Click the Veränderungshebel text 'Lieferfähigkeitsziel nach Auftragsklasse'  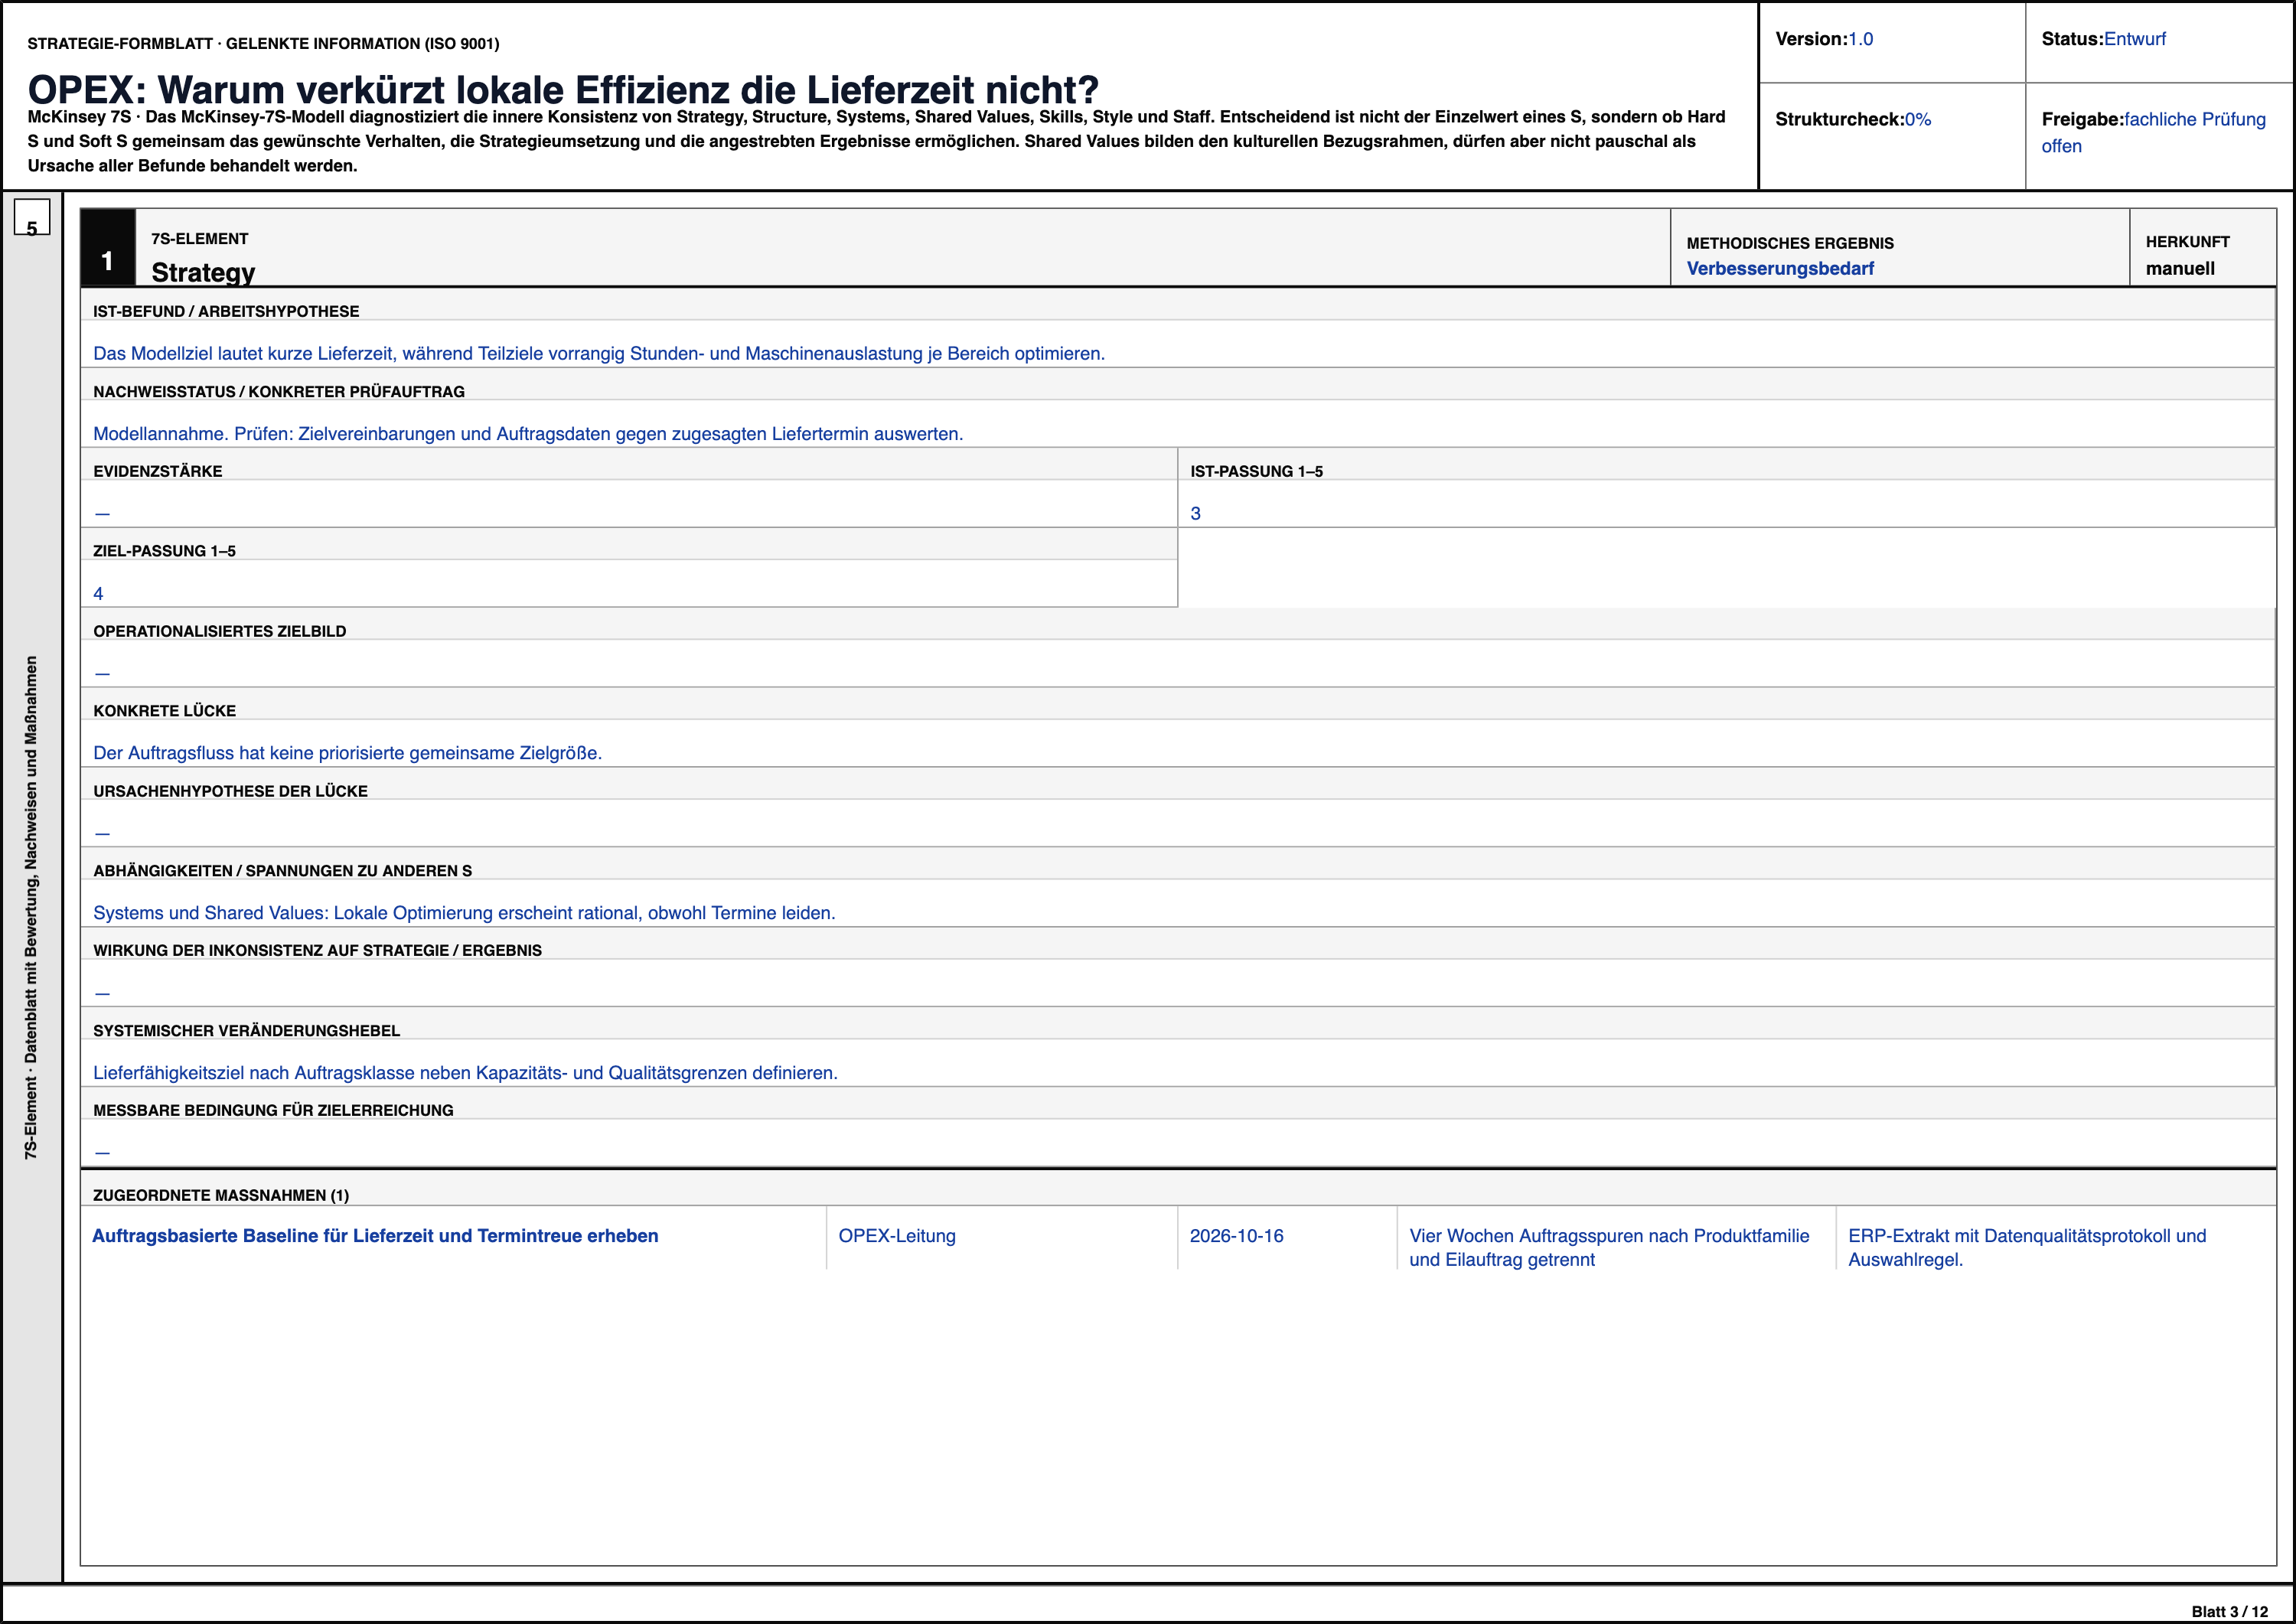tap(465, 1072)
